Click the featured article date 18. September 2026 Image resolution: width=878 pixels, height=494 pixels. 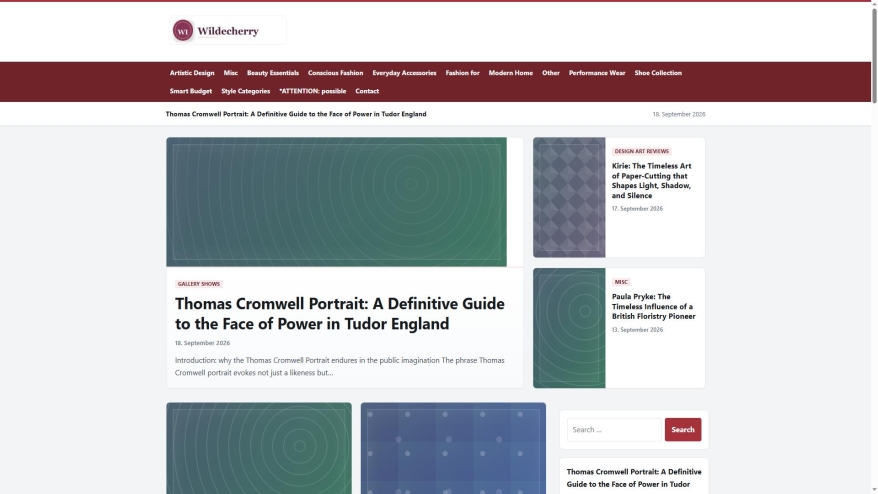[202, 343]
